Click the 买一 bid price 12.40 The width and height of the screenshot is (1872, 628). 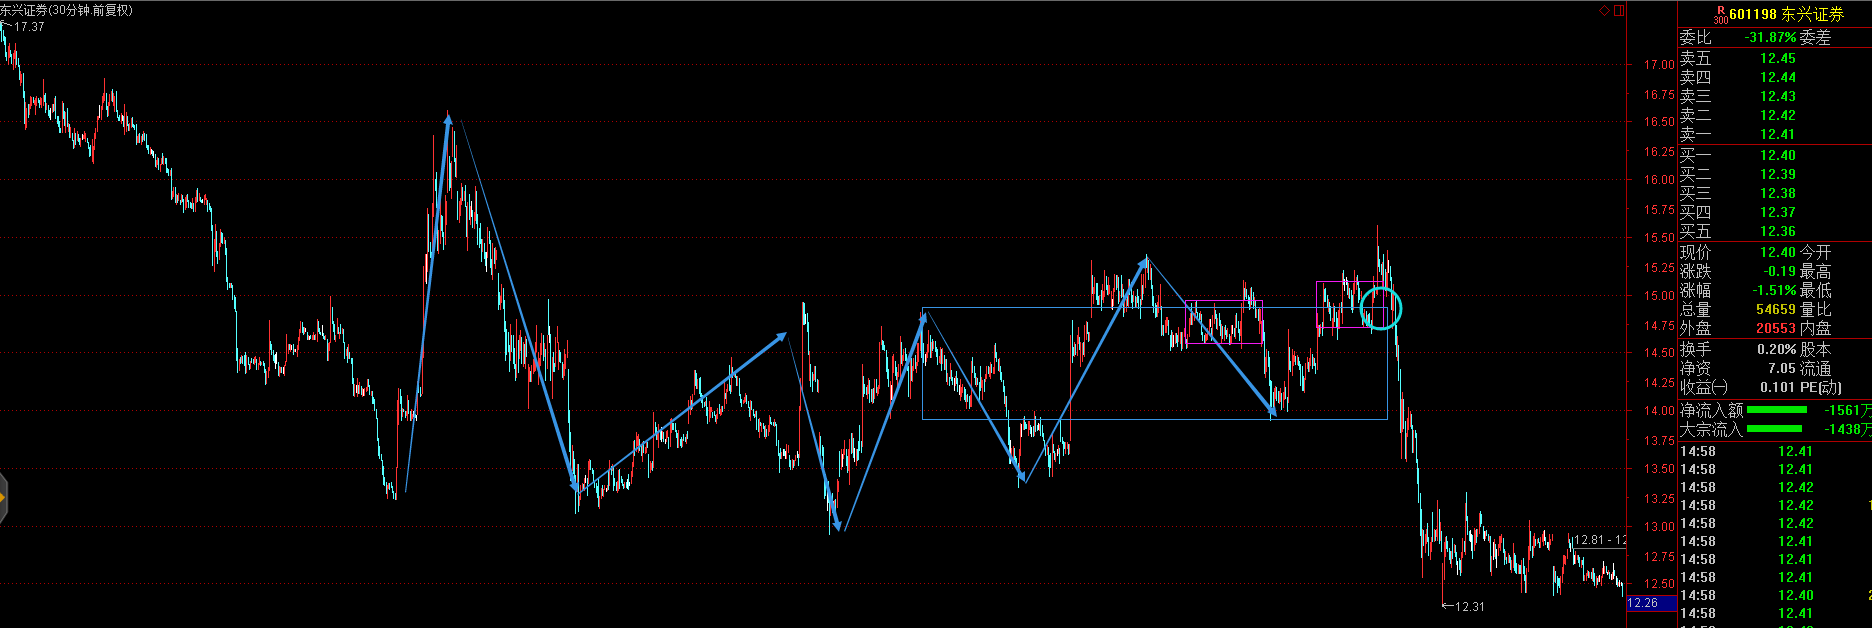click(x=1777, y=155)
